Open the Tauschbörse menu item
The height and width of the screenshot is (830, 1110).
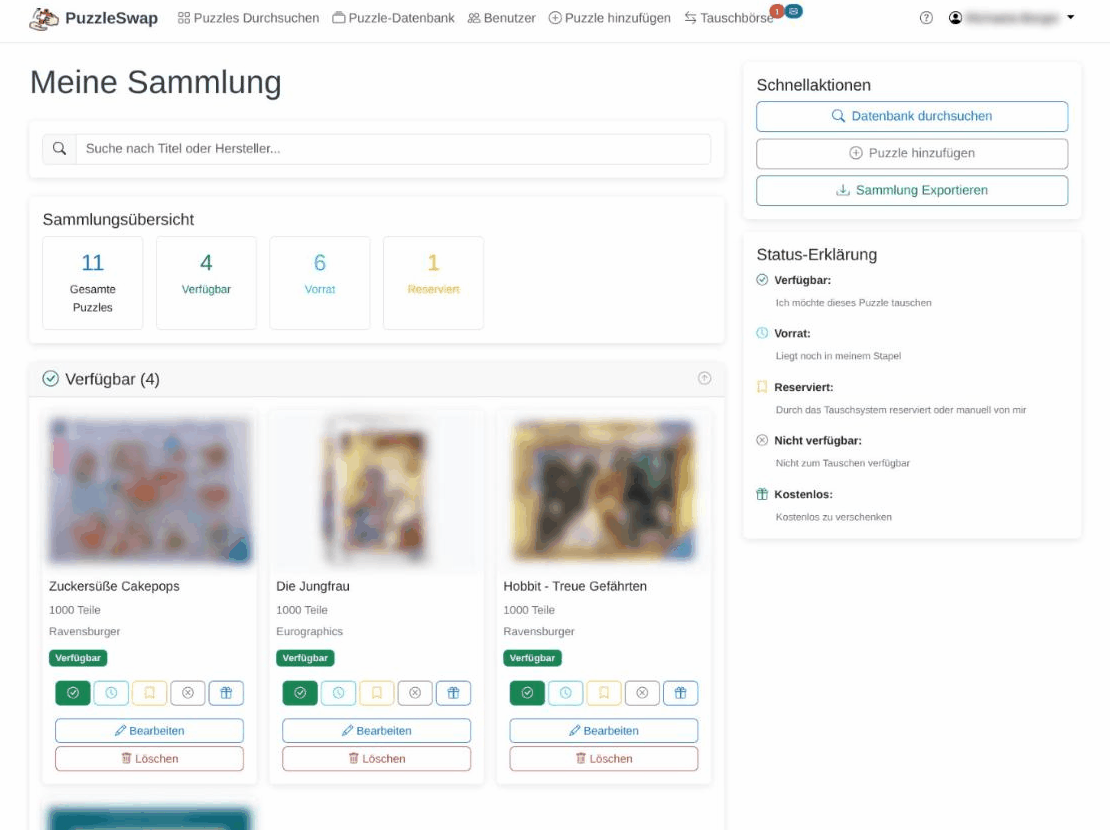point(729,18)
